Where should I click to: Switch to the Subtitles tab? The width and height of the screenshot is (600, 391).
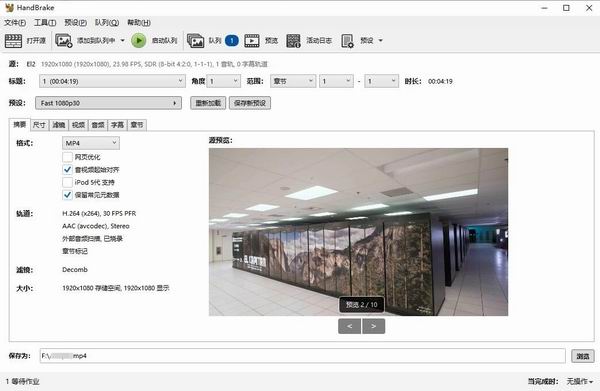(x=117, y=125)
